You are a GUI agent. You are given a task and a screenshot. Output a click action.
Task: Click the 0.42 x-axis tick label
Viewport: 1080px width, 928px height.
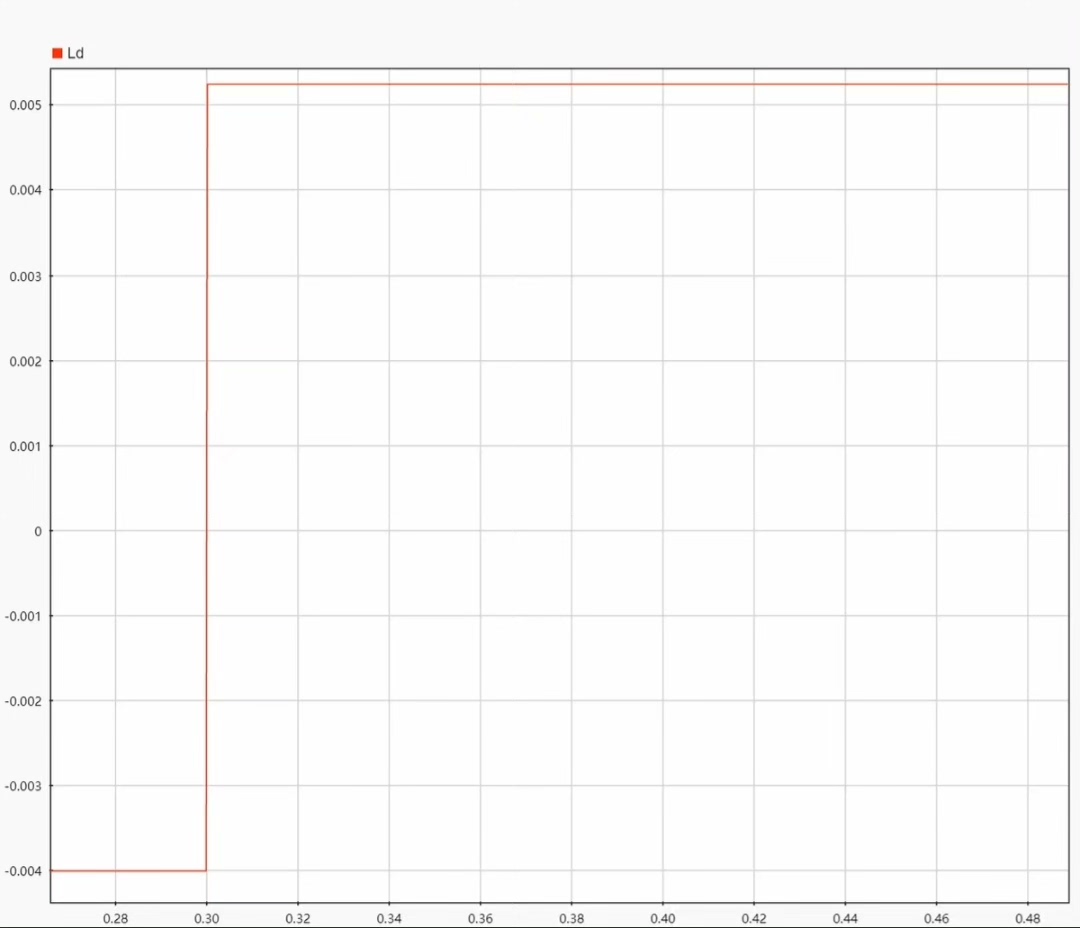click(754, 918)
